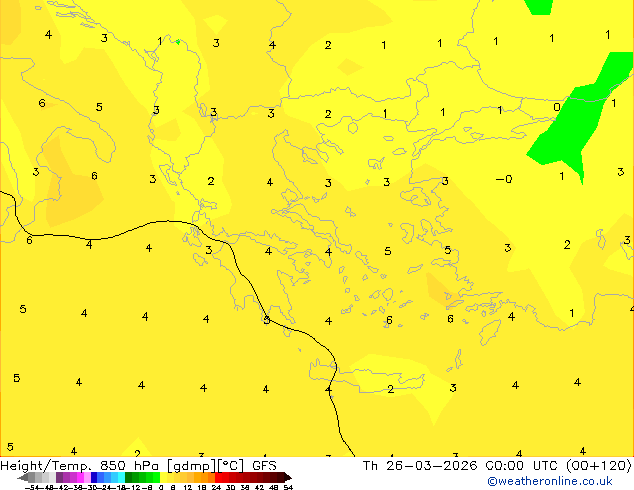Click the 'Th 26-03-2026 00:00 UTC' timestamp

pyautogui.click(x=461, y=466)
